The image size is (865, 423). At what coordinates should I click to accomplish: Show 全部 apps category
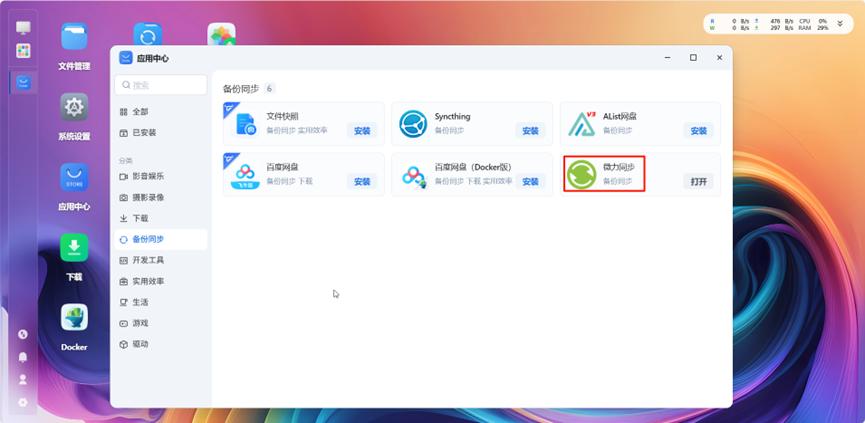pyautogui.click(x=161, y=112)
